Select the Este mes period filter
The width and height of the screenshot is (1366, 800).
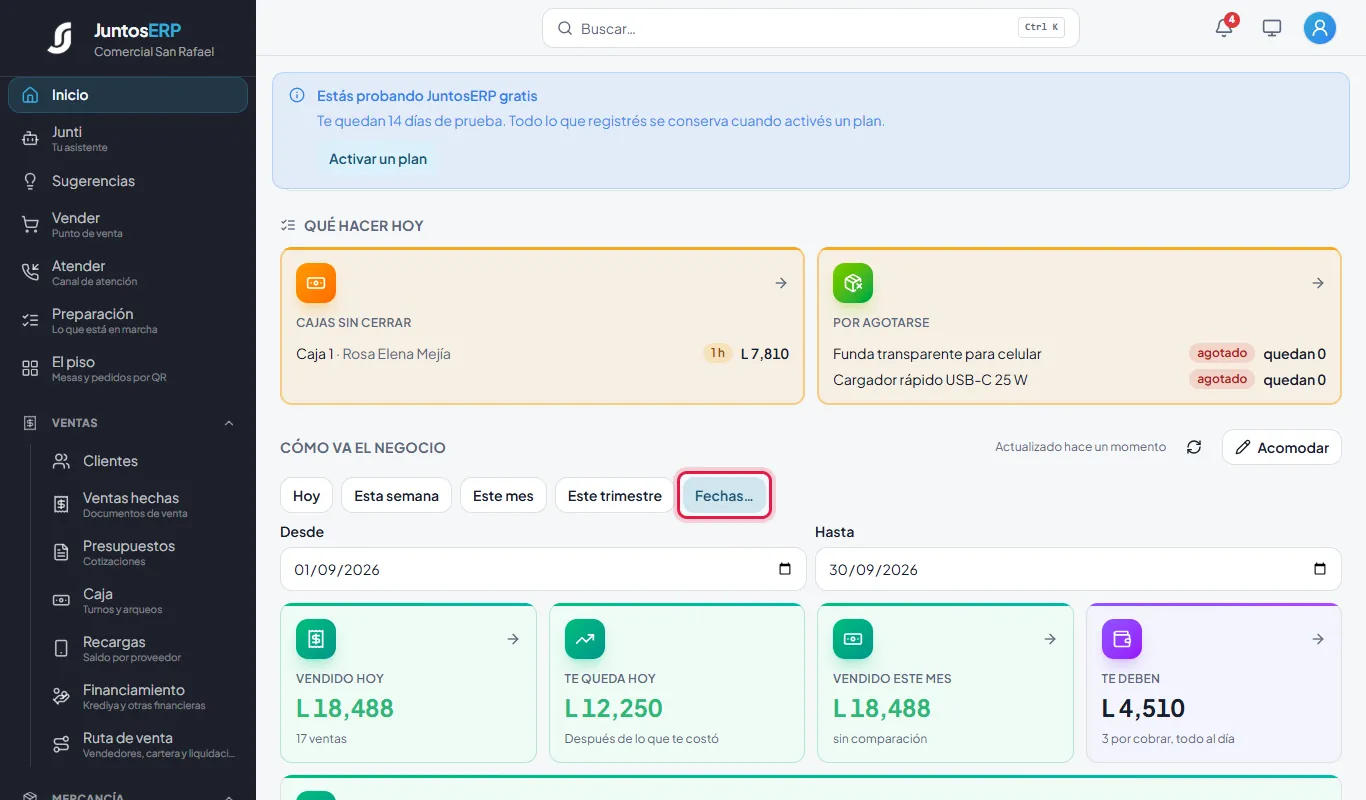(x=503, y=496)
